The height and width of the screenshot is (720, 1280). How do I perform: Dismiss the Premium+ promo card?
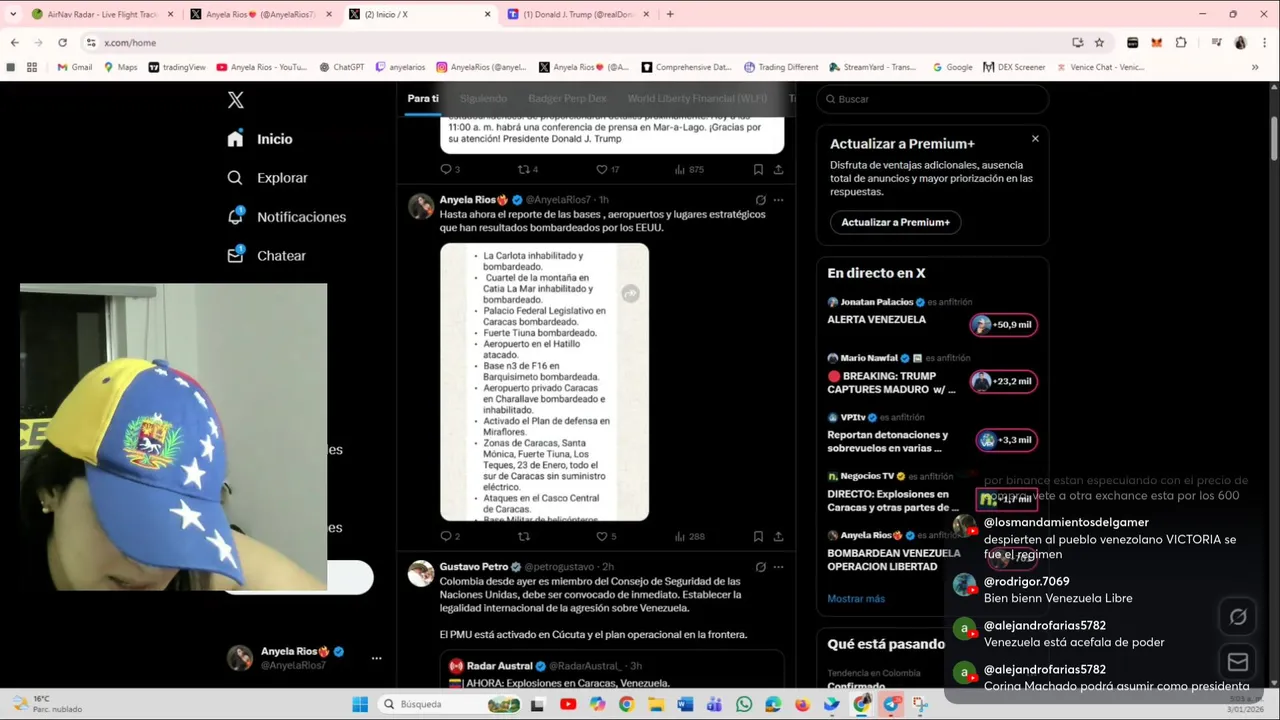[x=1035, y=139]
